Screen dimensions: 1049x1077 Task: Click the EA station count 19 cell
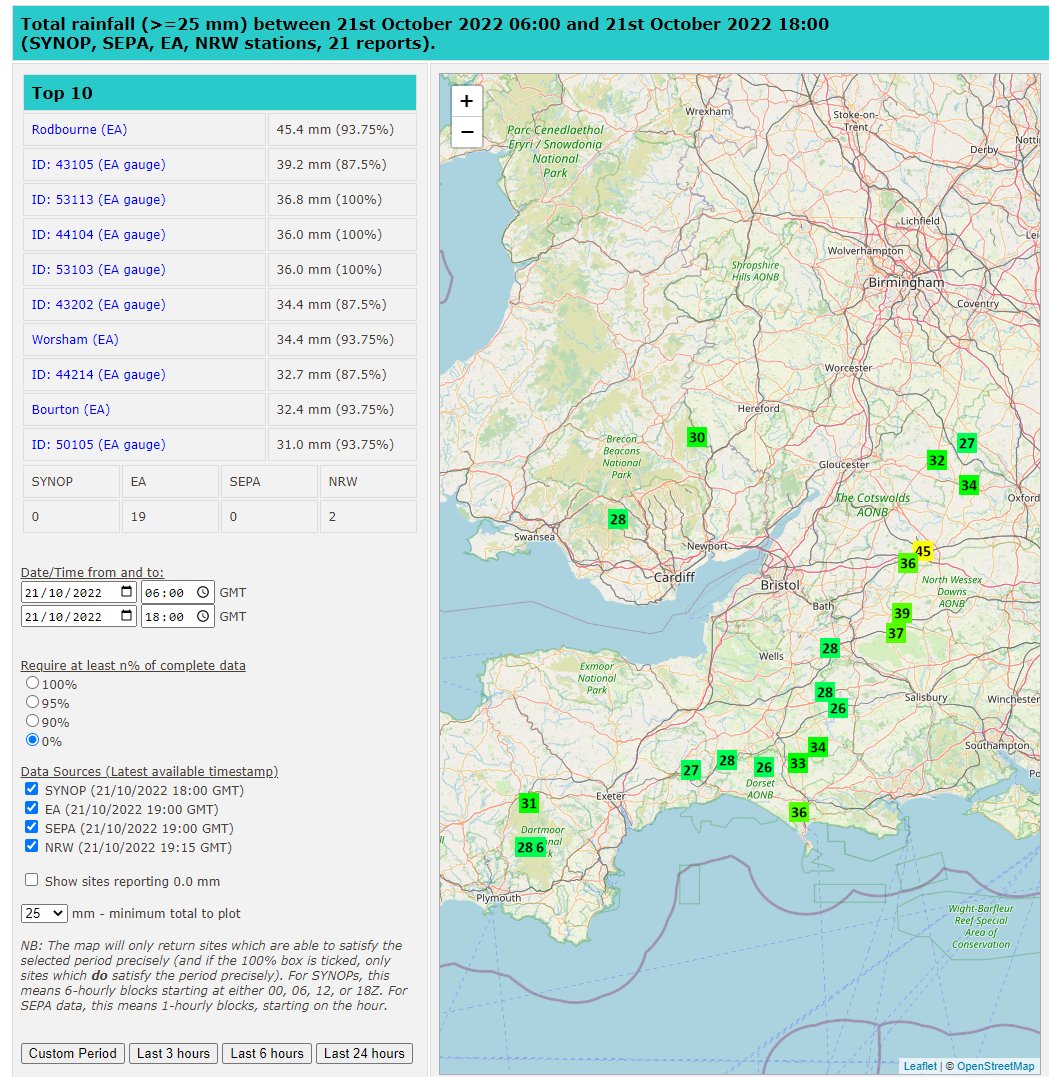(x=170, y=517)
